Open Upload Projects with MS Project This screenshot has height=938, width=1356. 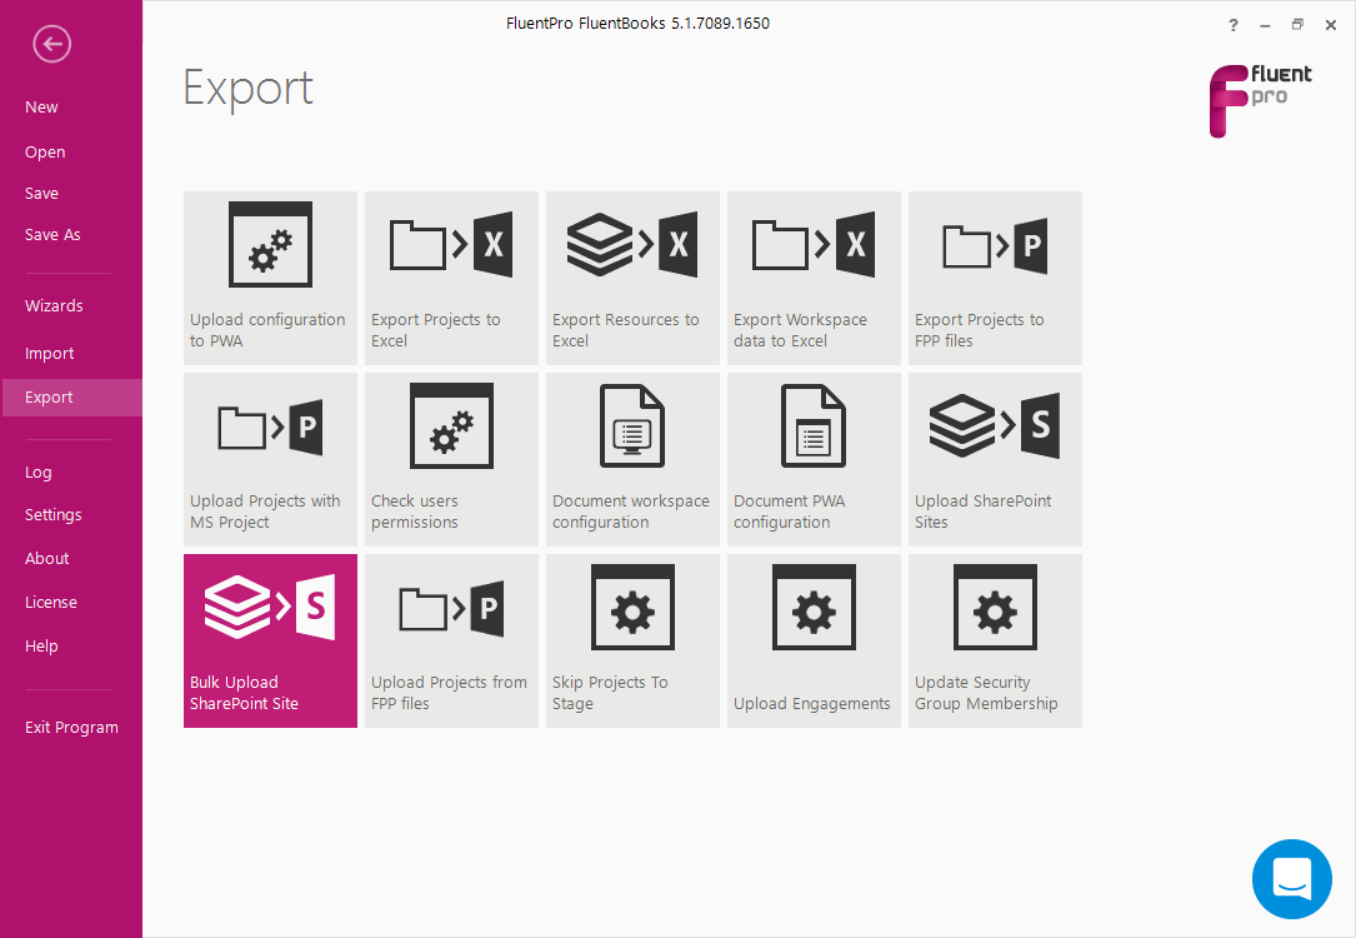click(x=270, y=460)
